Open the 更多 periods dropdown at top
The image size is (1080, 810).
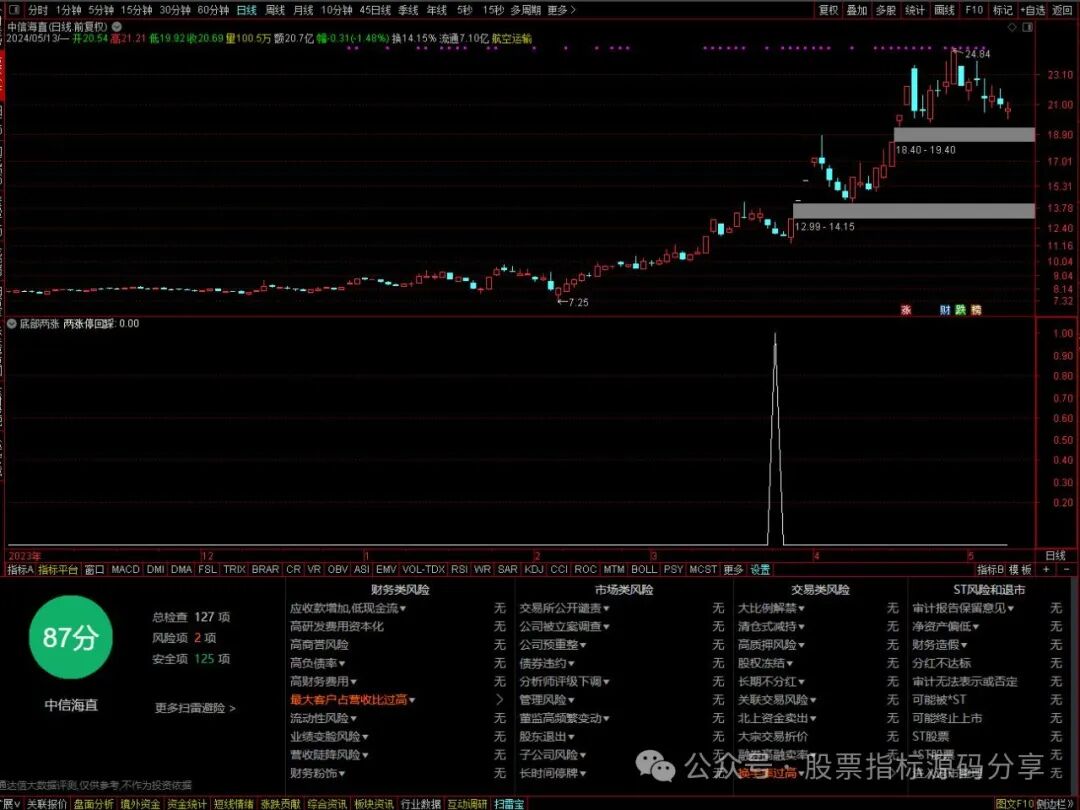(561, 10)
